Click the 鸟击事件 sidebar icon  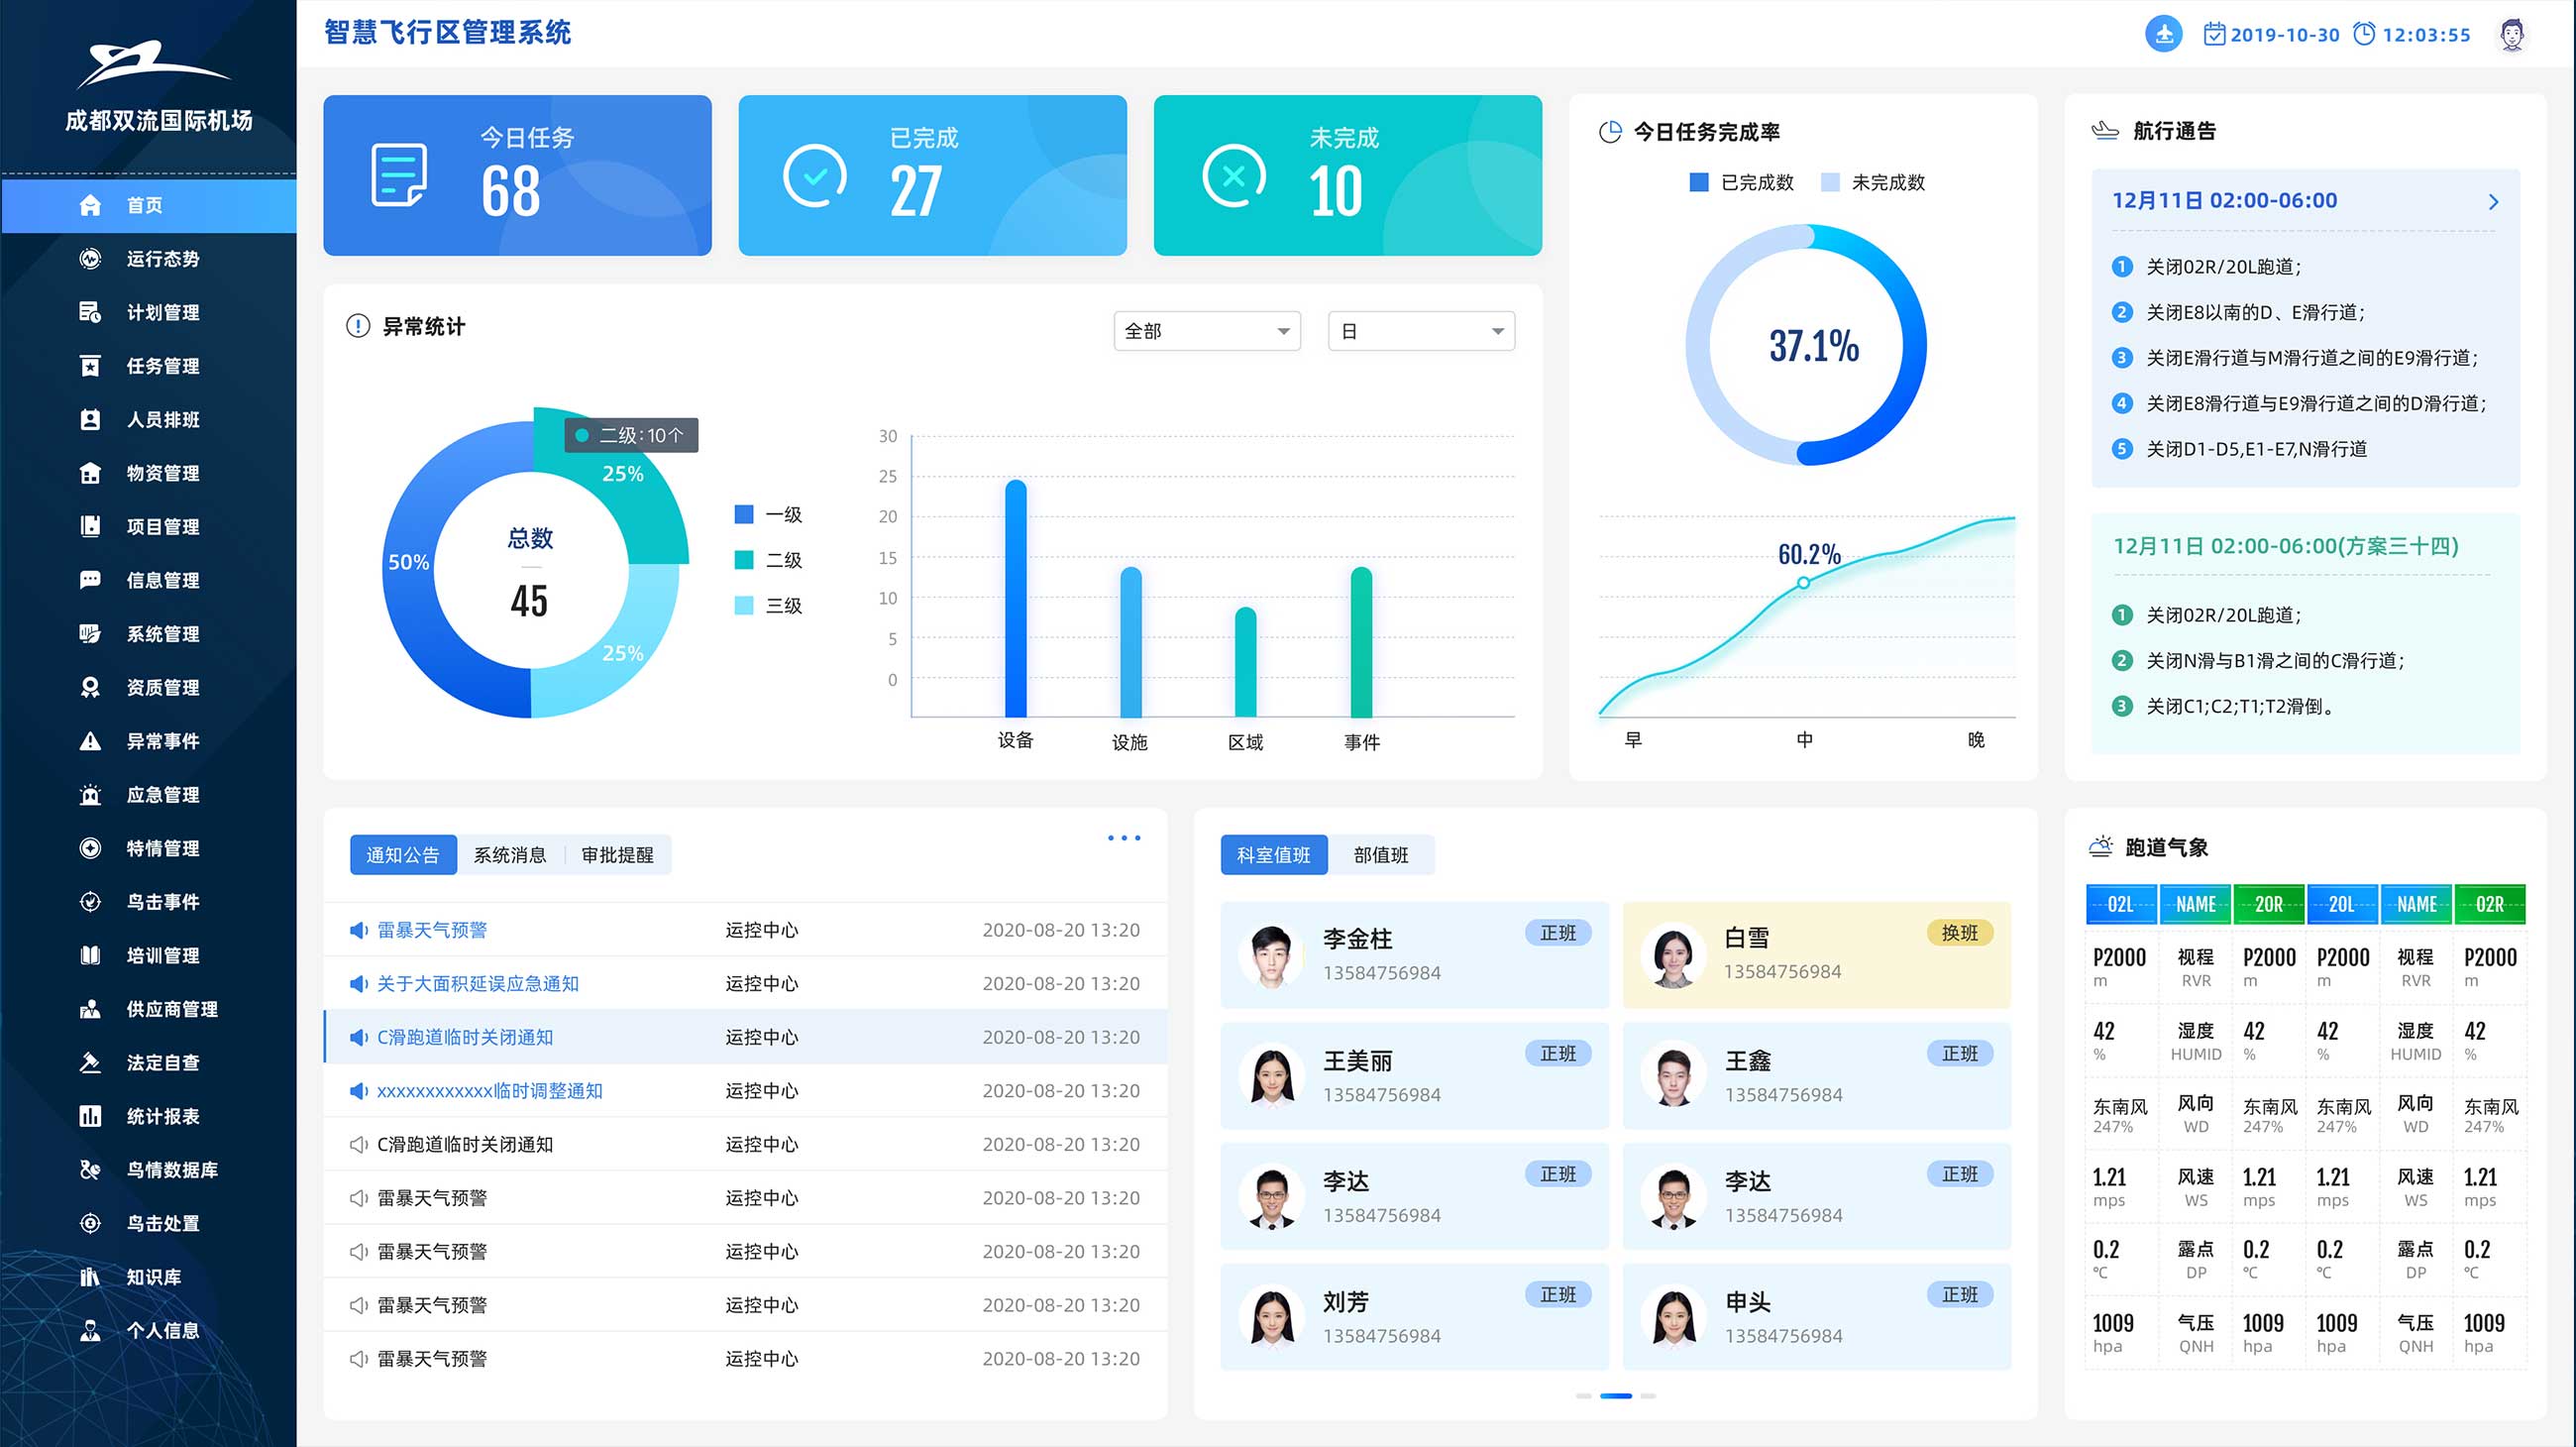tap(90, 902)
